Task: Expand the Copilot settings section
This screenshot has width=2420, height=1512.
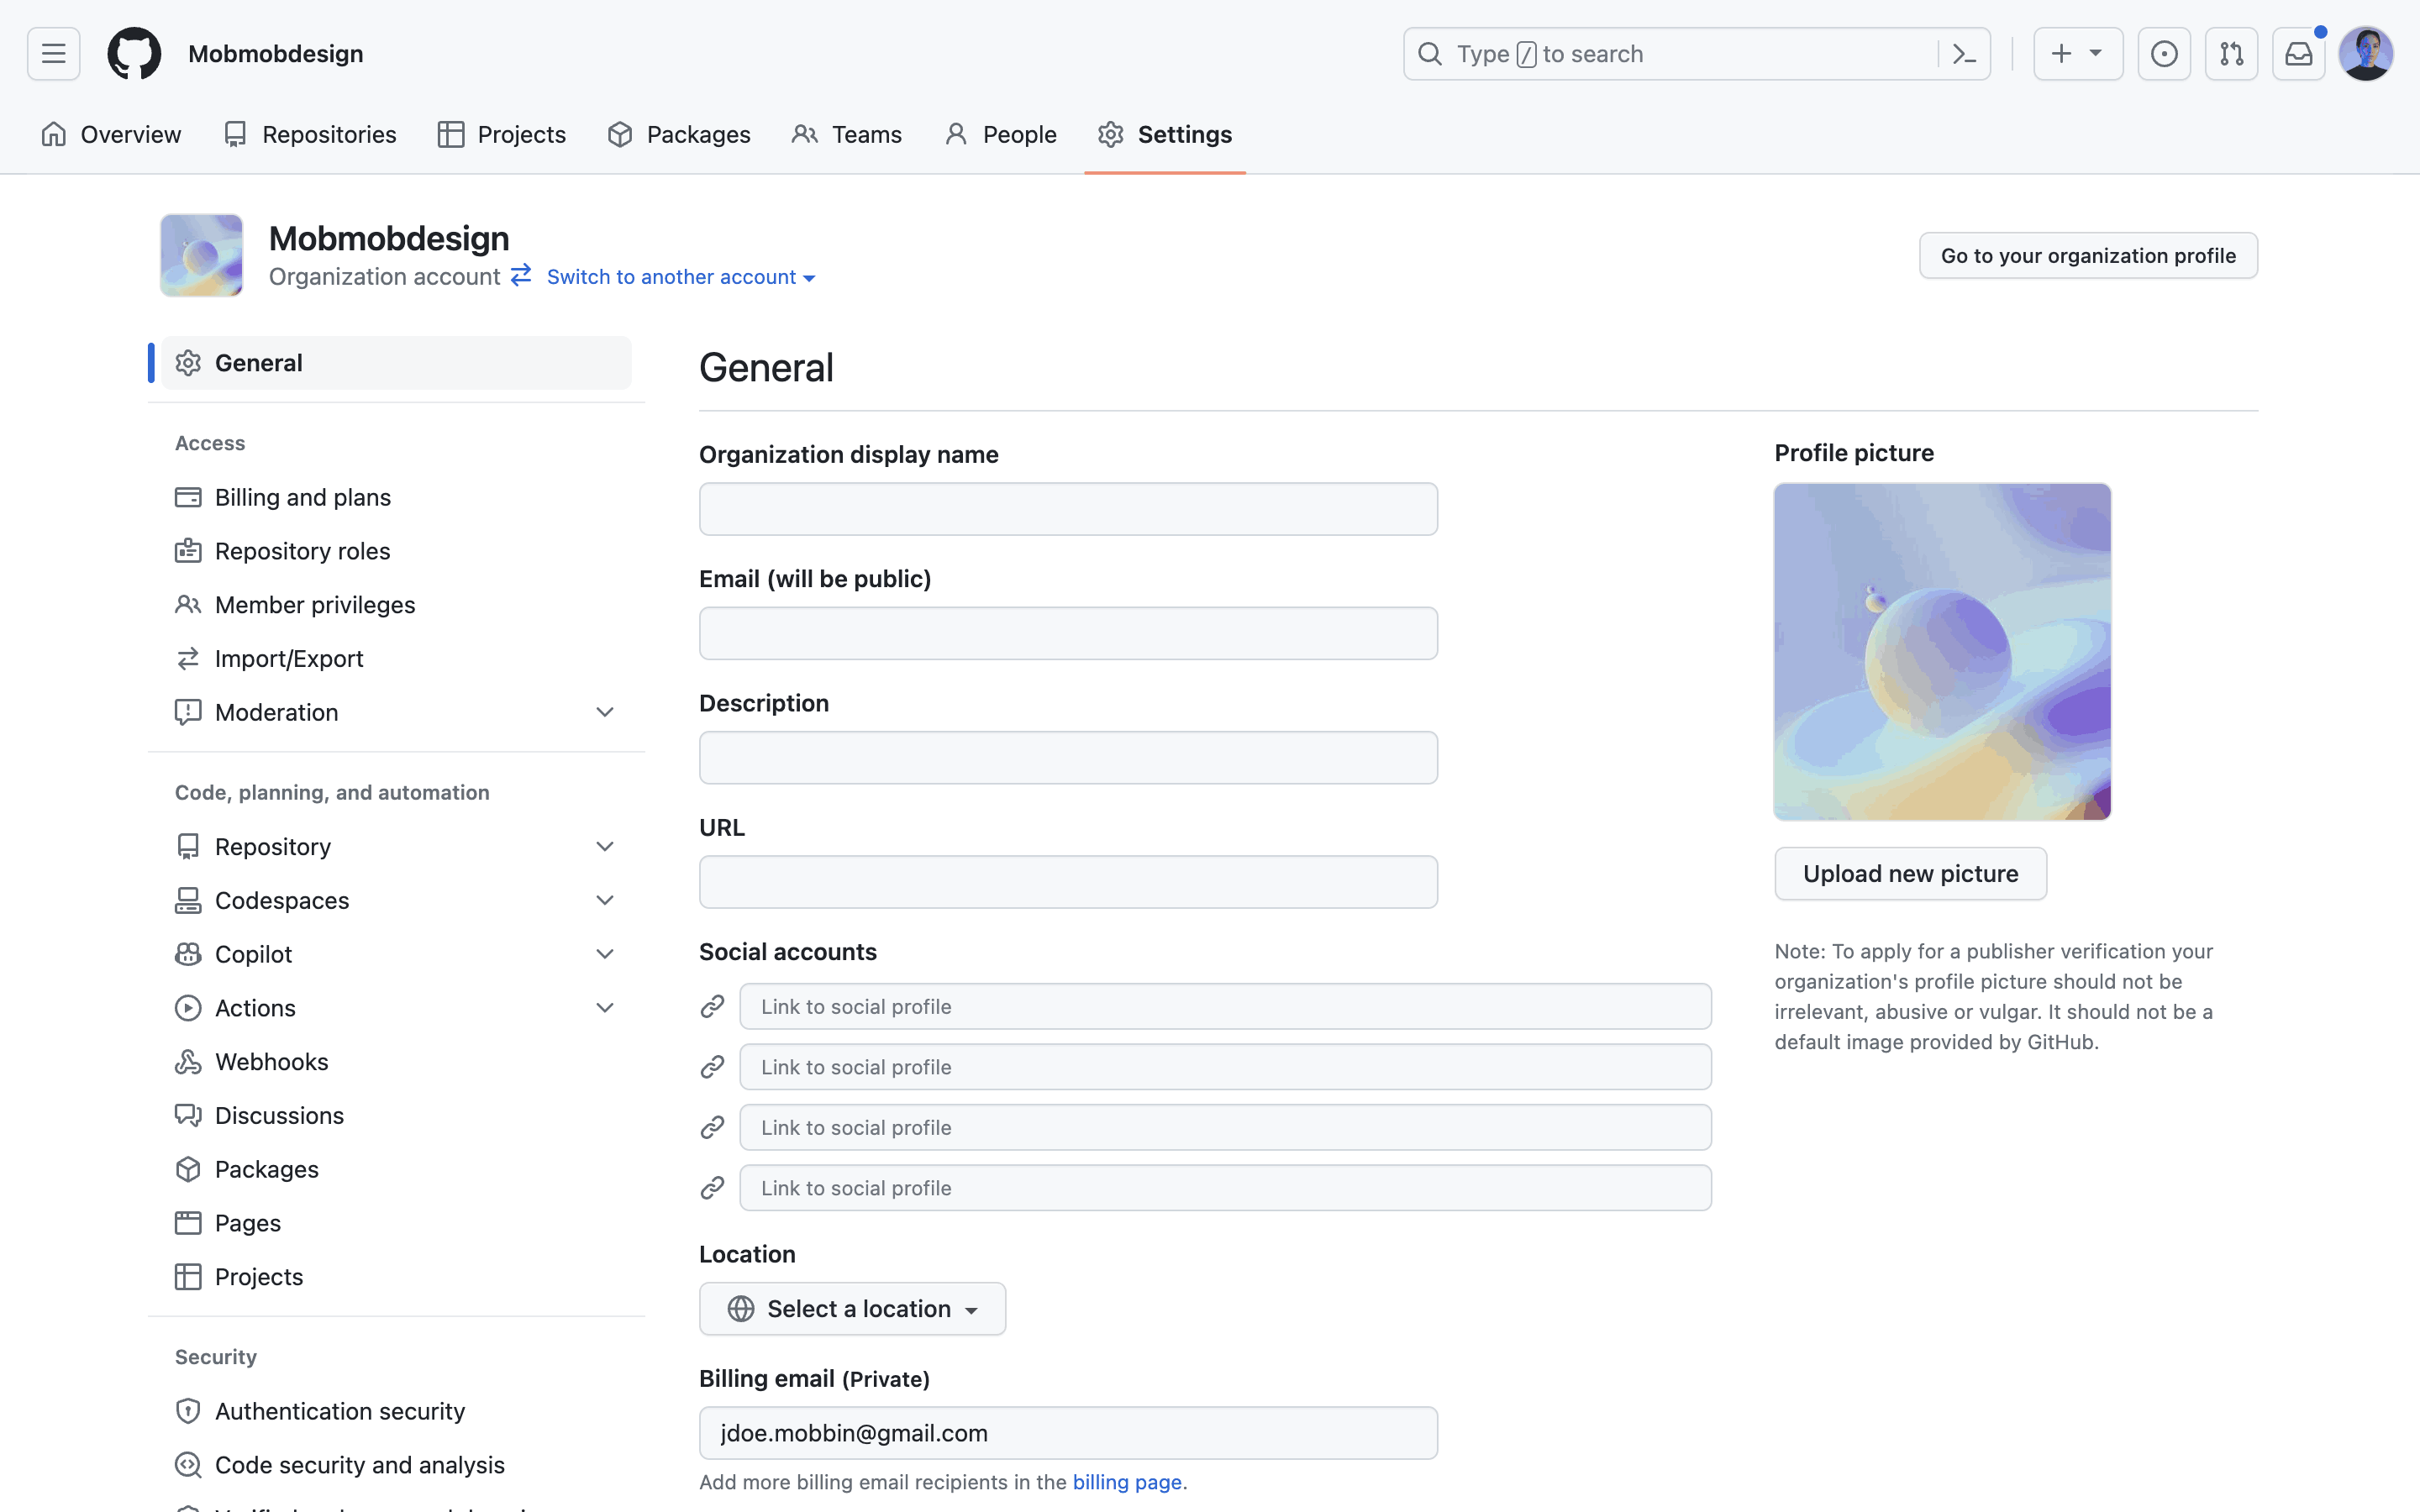Action: (604, 954)
